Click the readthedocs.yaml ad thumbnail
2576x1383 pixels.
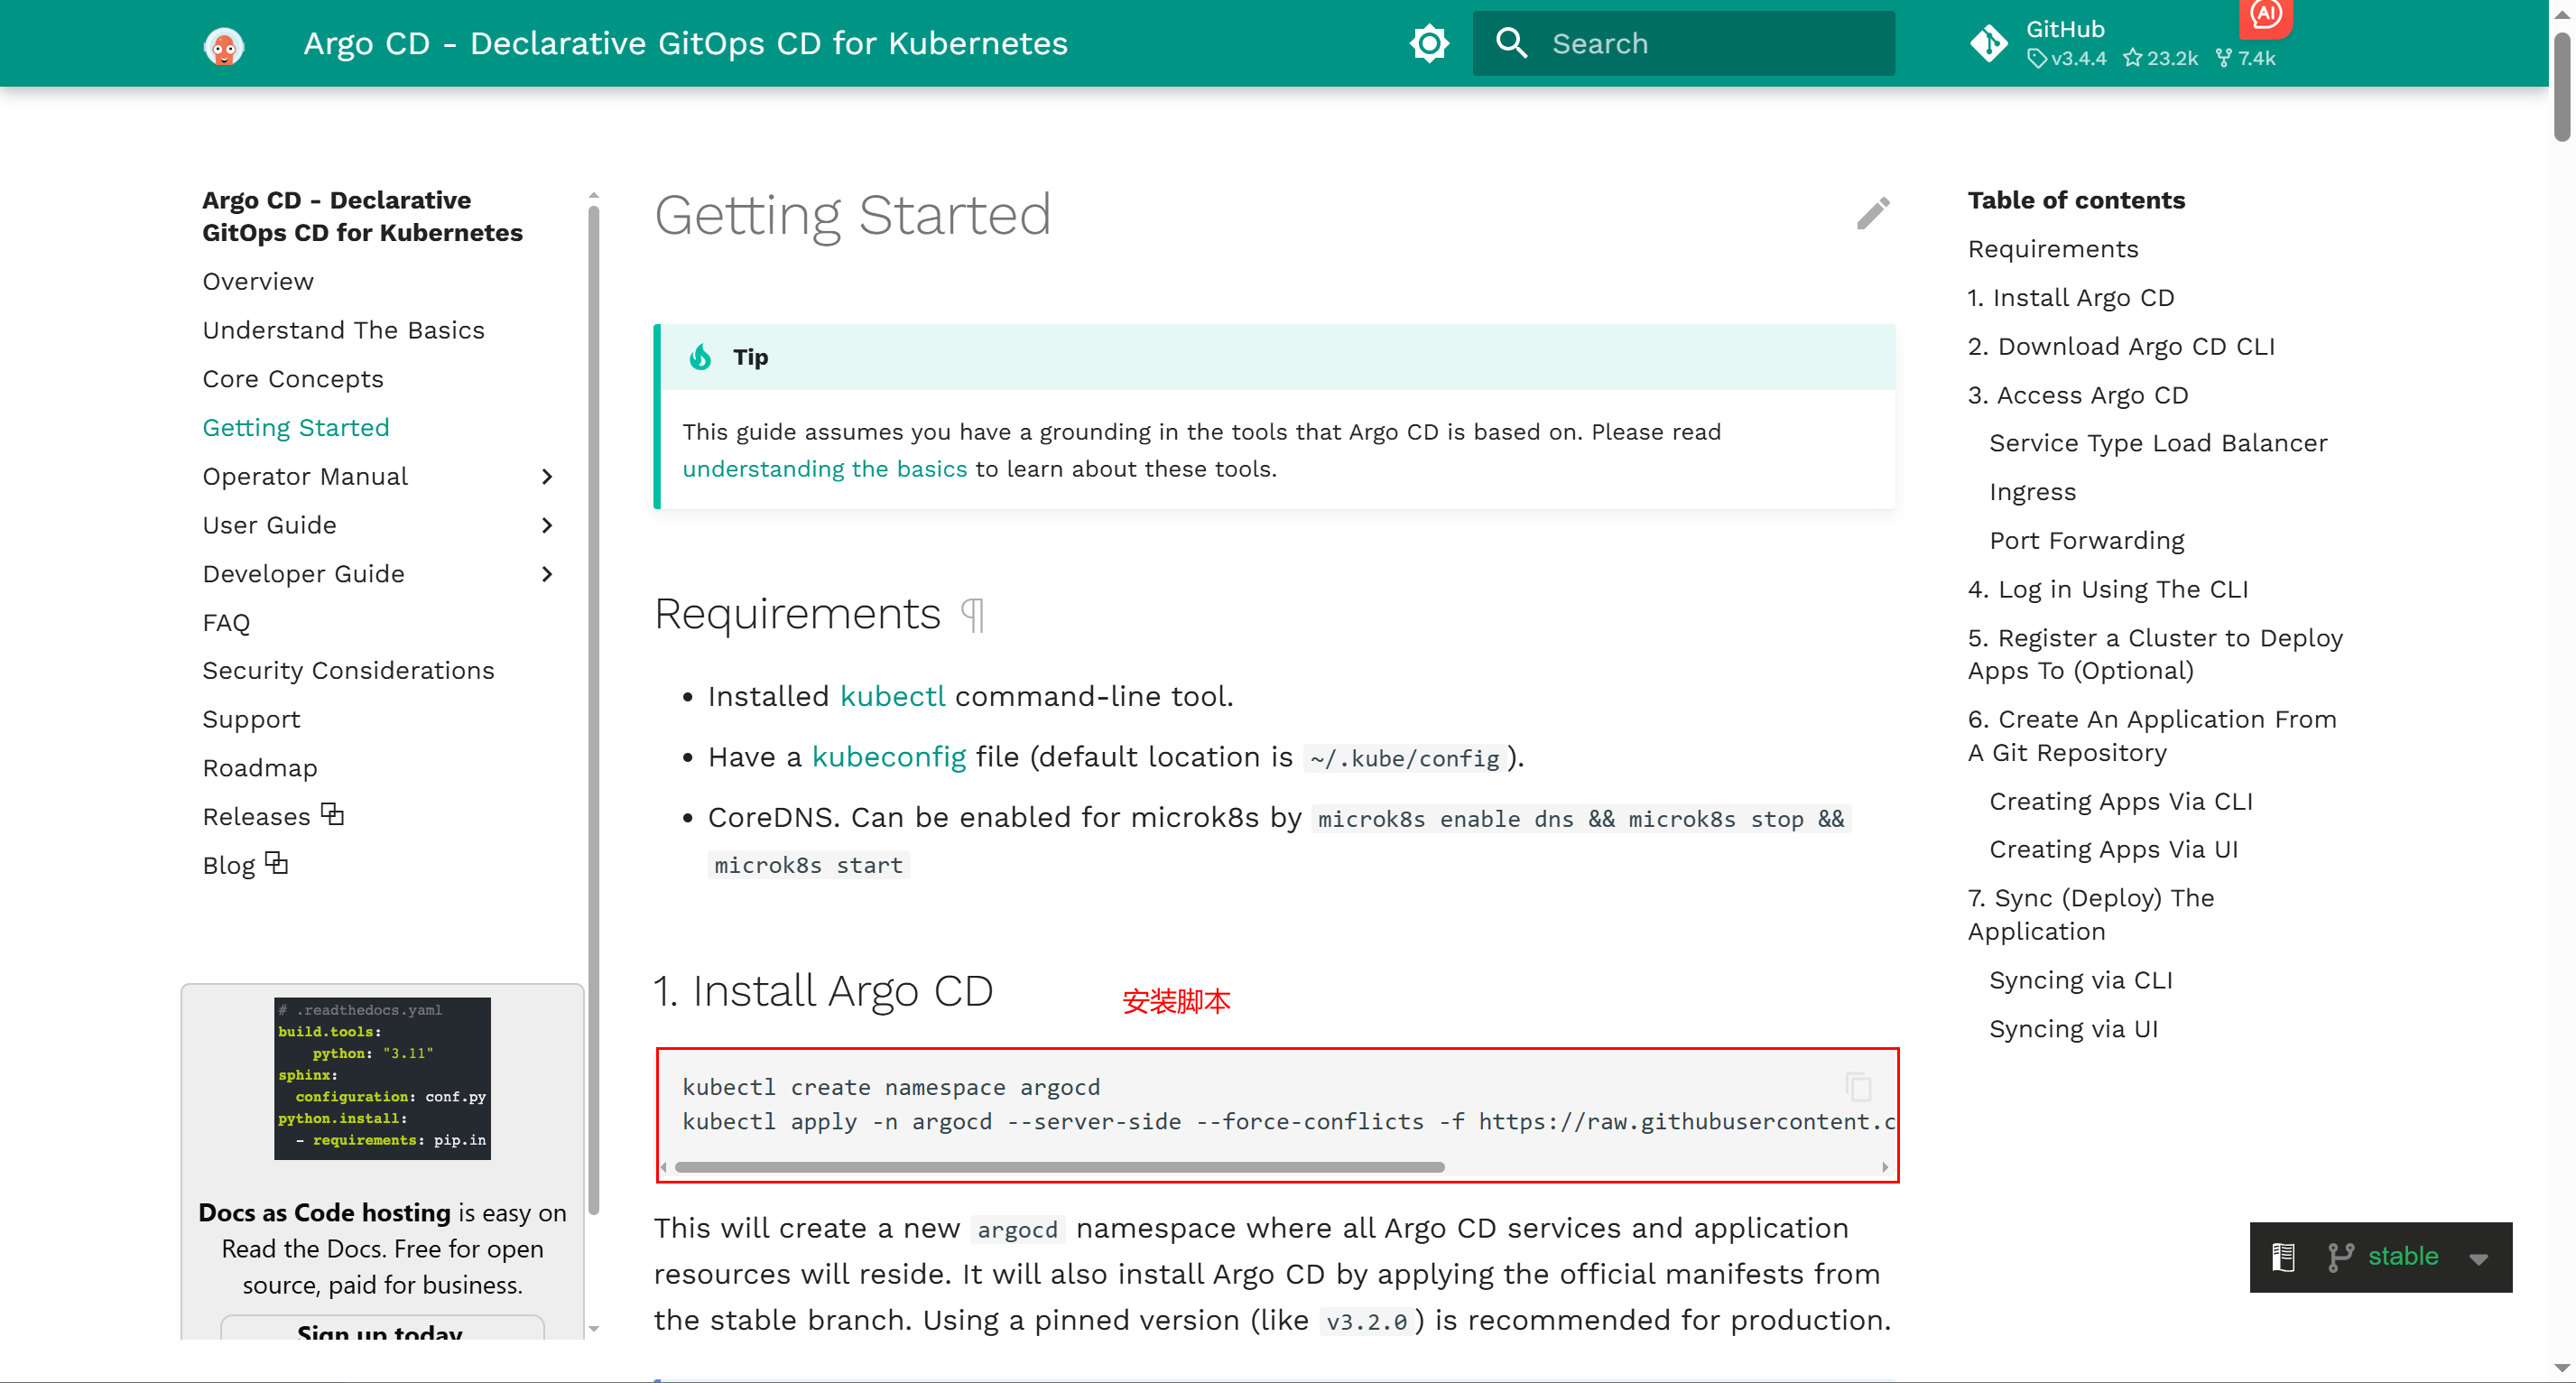point(382,1078)
